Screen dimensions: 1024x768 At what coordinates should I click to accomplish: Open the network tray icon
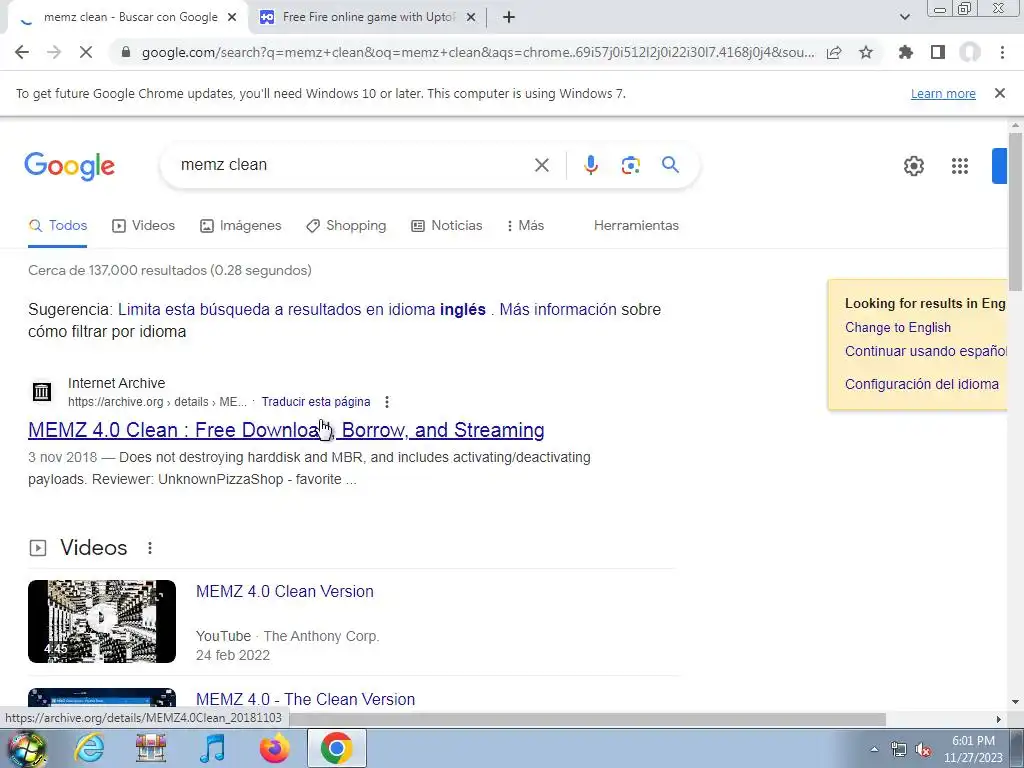(x=899, y=750)
